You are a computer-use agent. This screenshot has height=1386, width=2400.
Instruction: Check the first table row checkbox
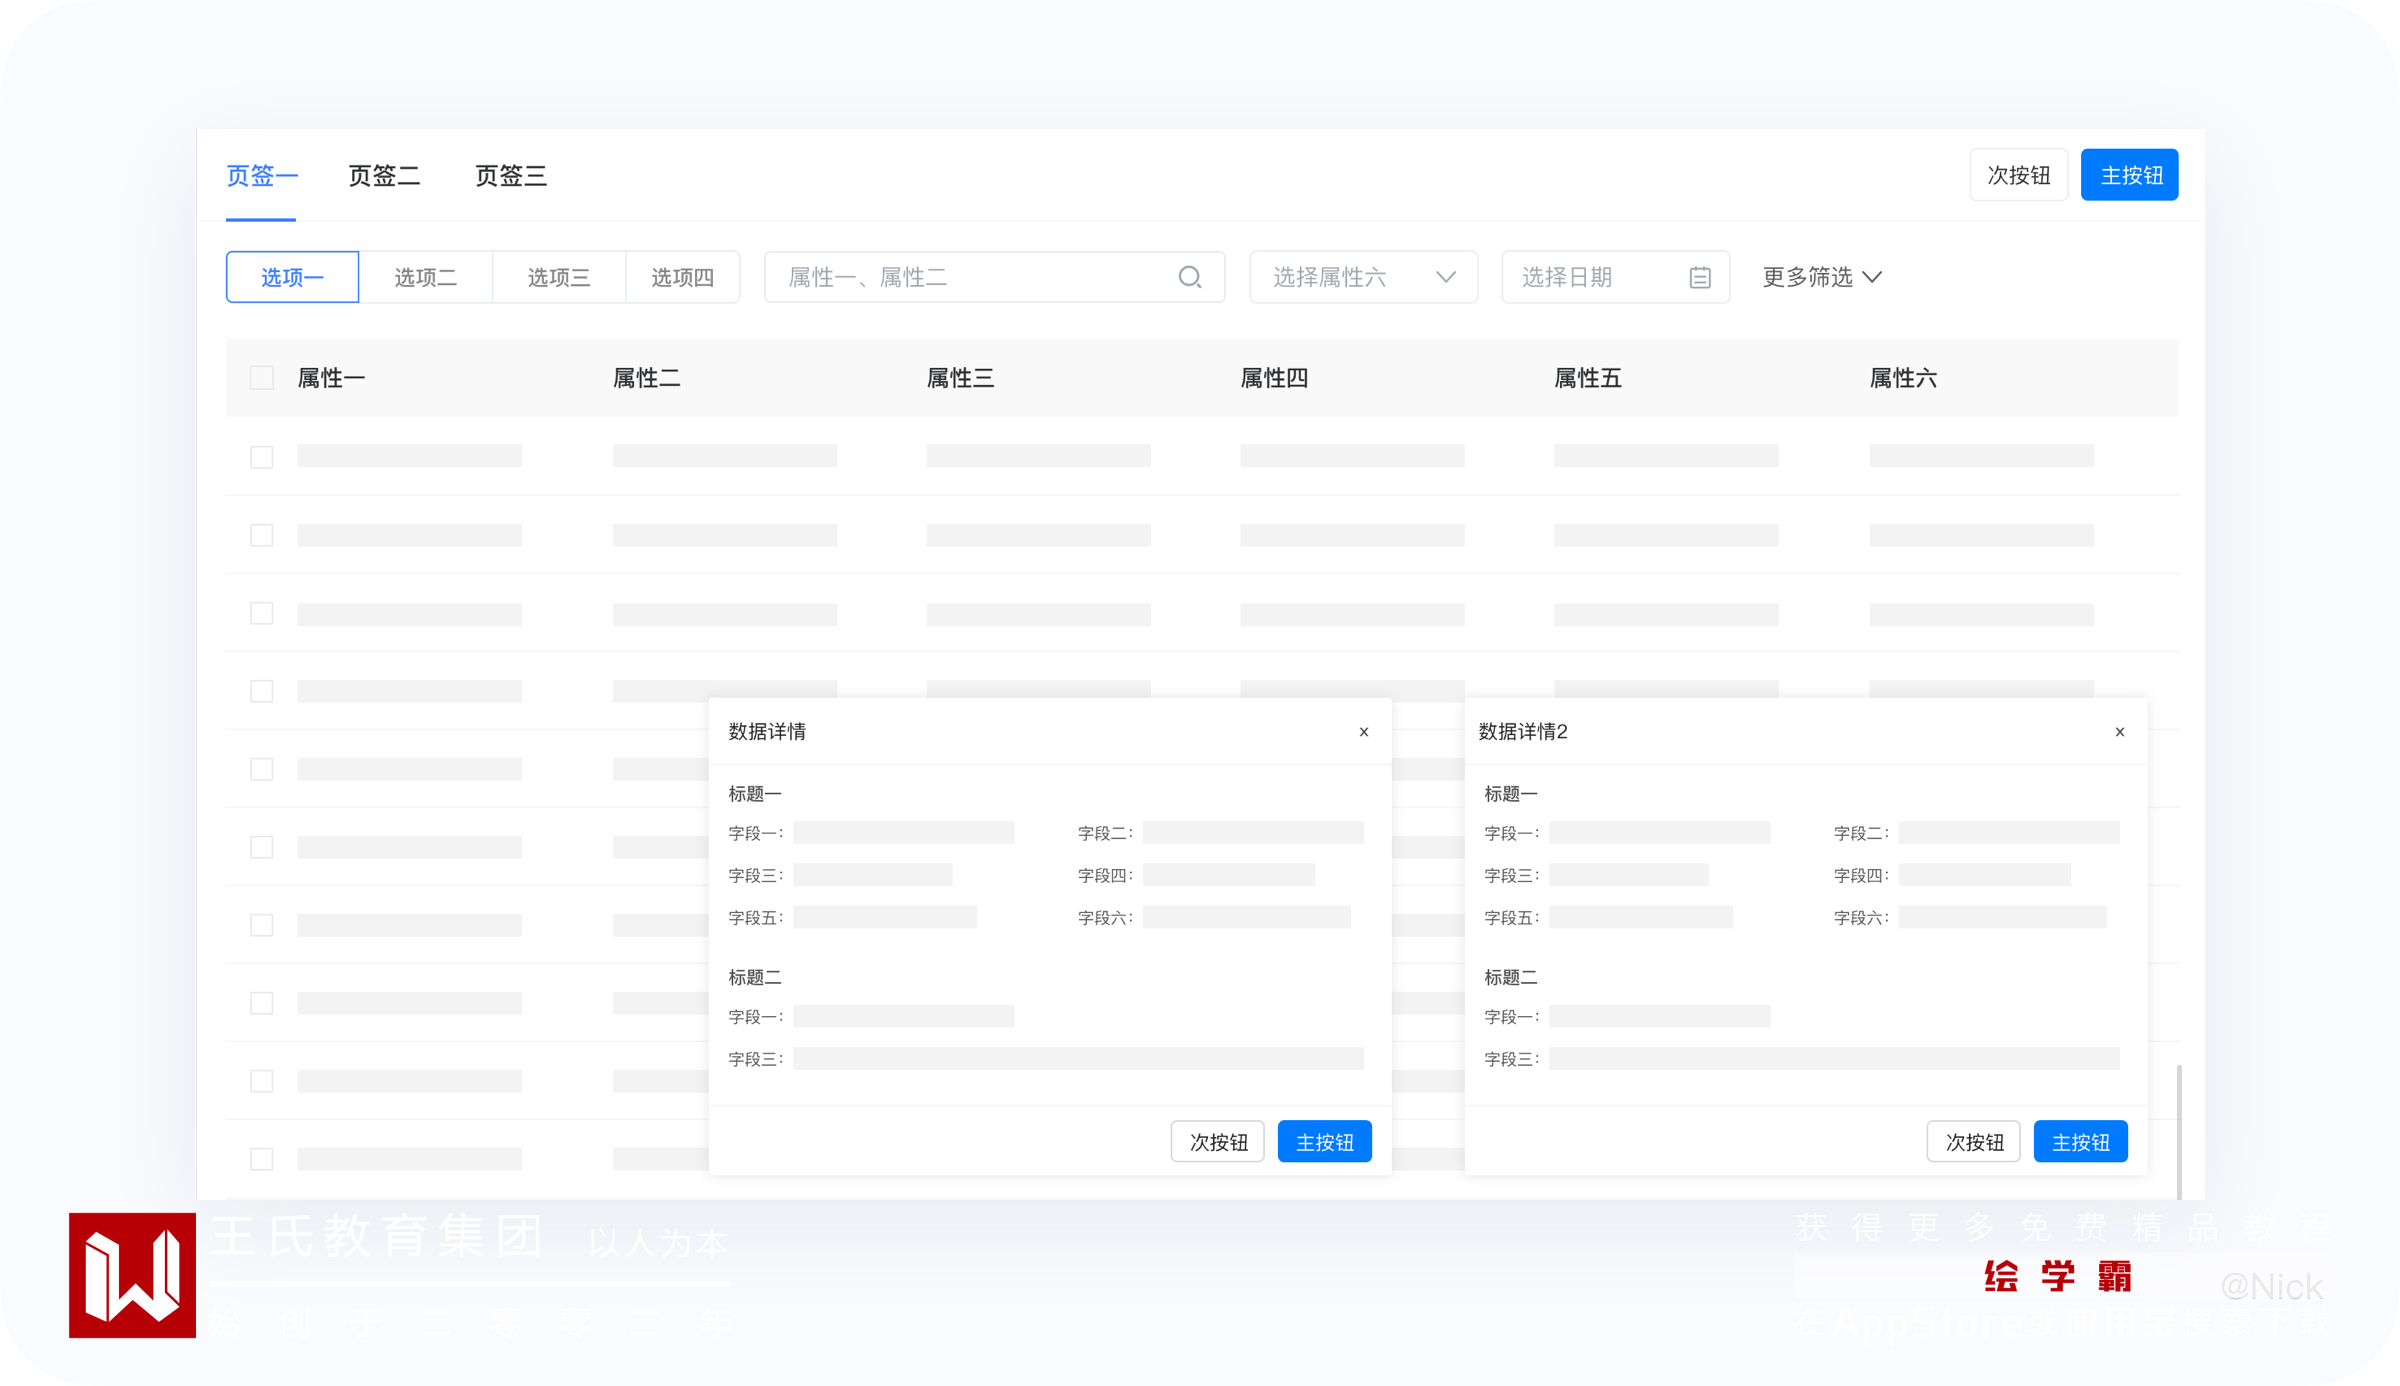point(262,457)
